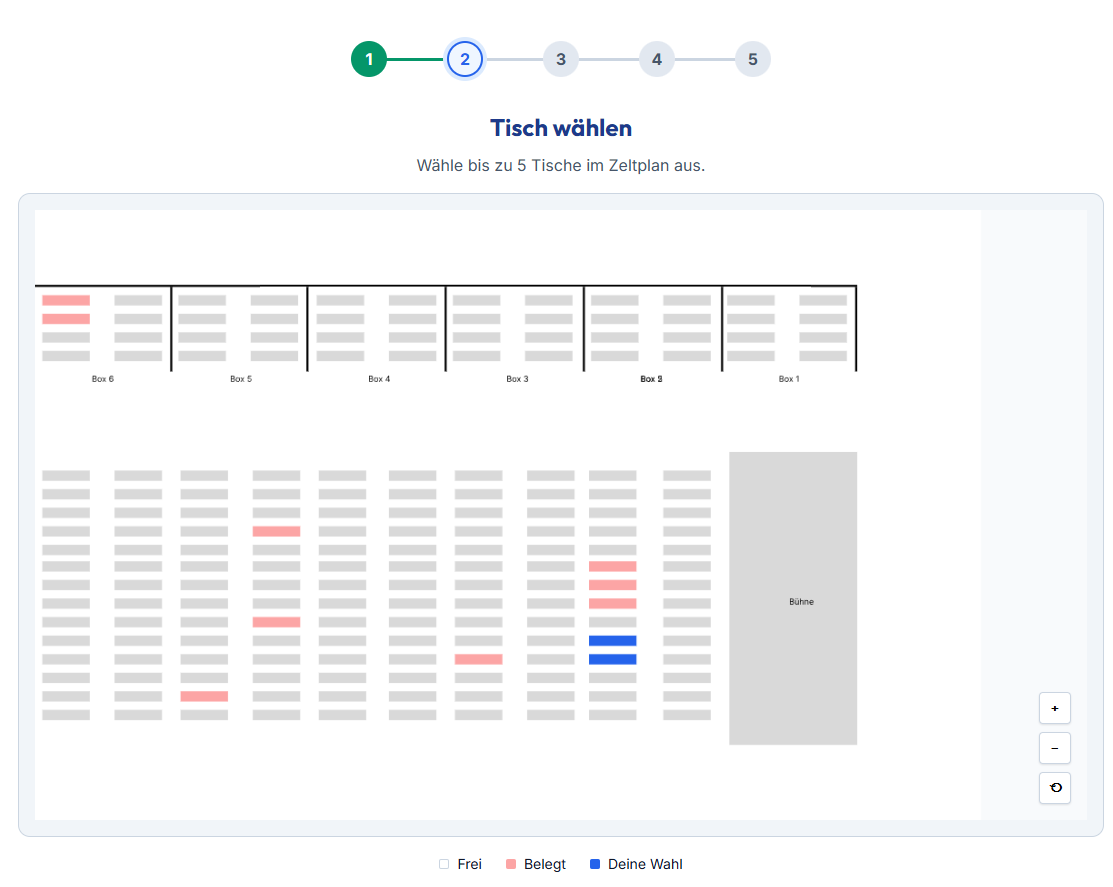Reset the tent plan view
The image size is (1113, 887).
(1054, 788)
